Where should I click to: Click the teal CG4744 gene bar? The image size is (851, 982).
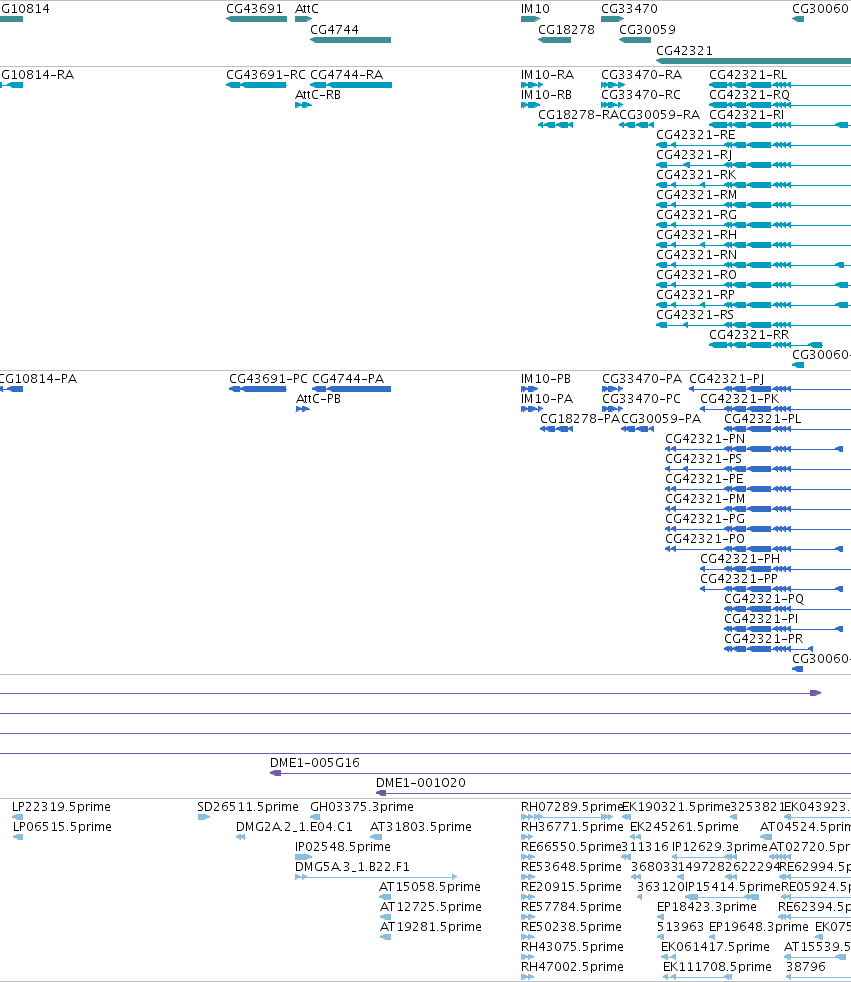(x=351, y=40)
